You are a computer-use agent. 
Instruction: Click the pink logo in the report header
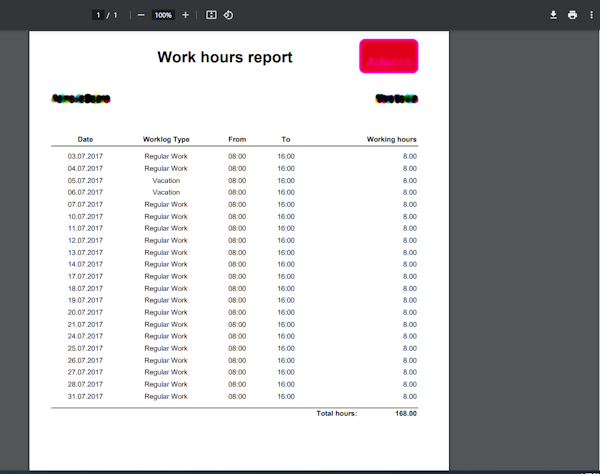(x=388, y=57)
